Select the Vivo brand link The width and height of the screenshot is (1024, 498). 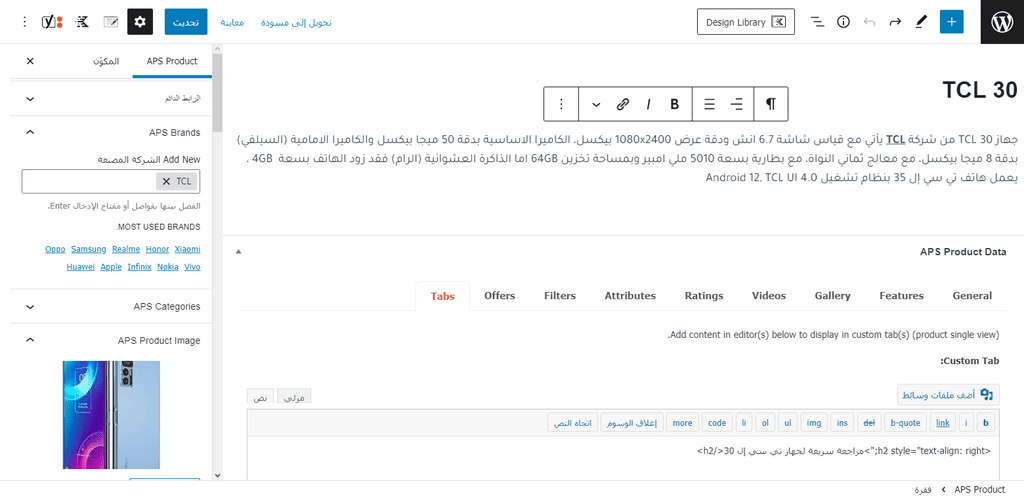click(x=192, y=267)
